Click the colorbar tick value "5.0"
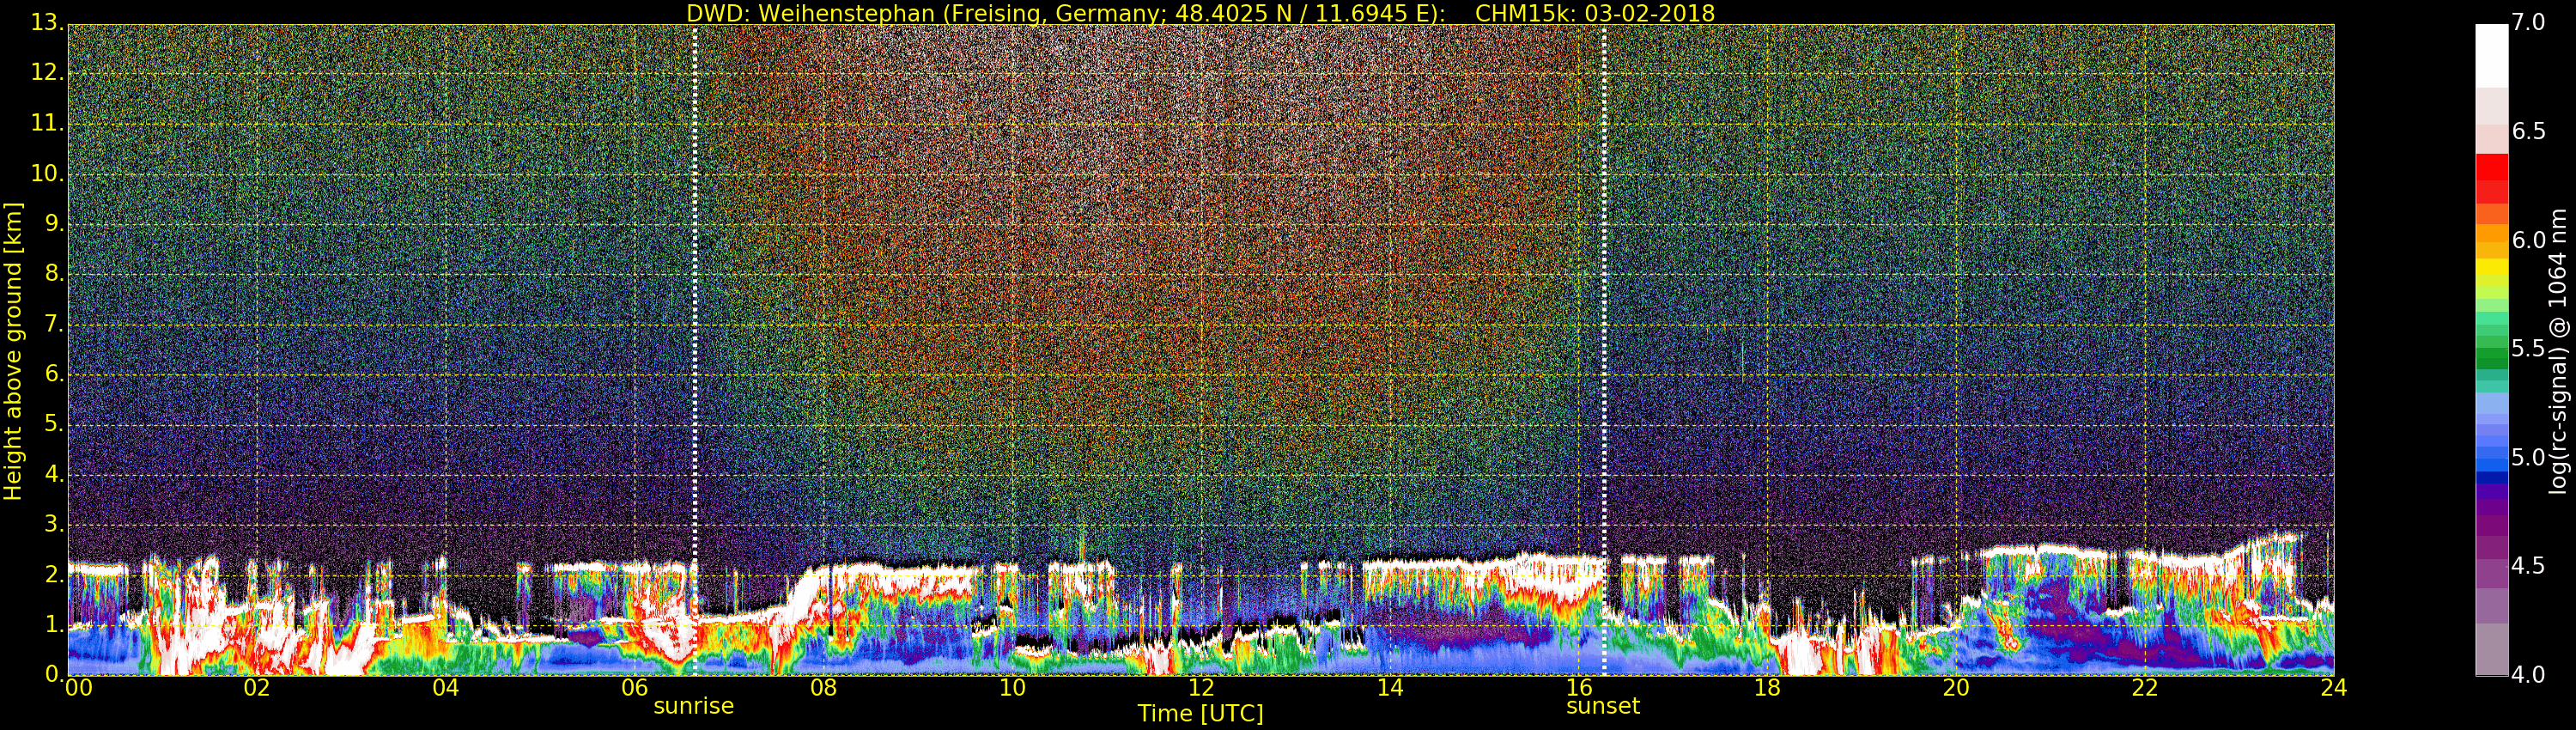2576x730 pixels. pyautogui.click(x=2530, y=458)
